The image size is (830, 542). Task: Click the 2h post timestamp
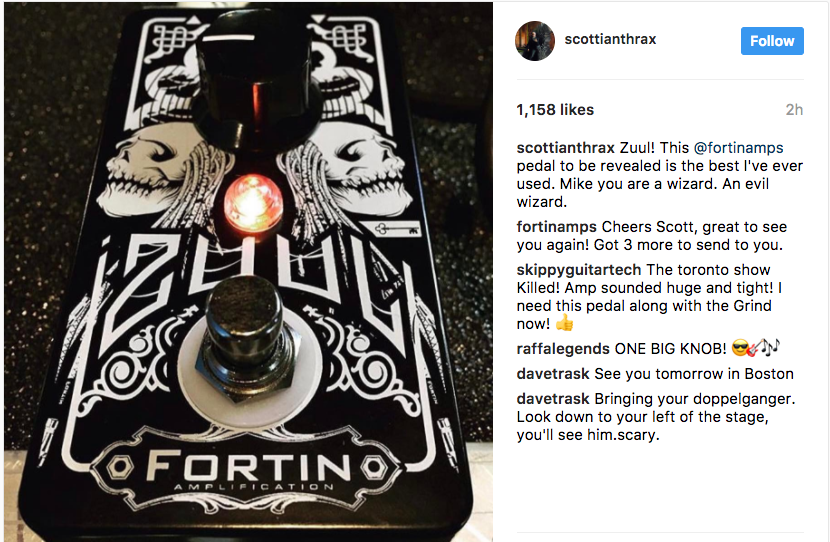pos(794,110)
